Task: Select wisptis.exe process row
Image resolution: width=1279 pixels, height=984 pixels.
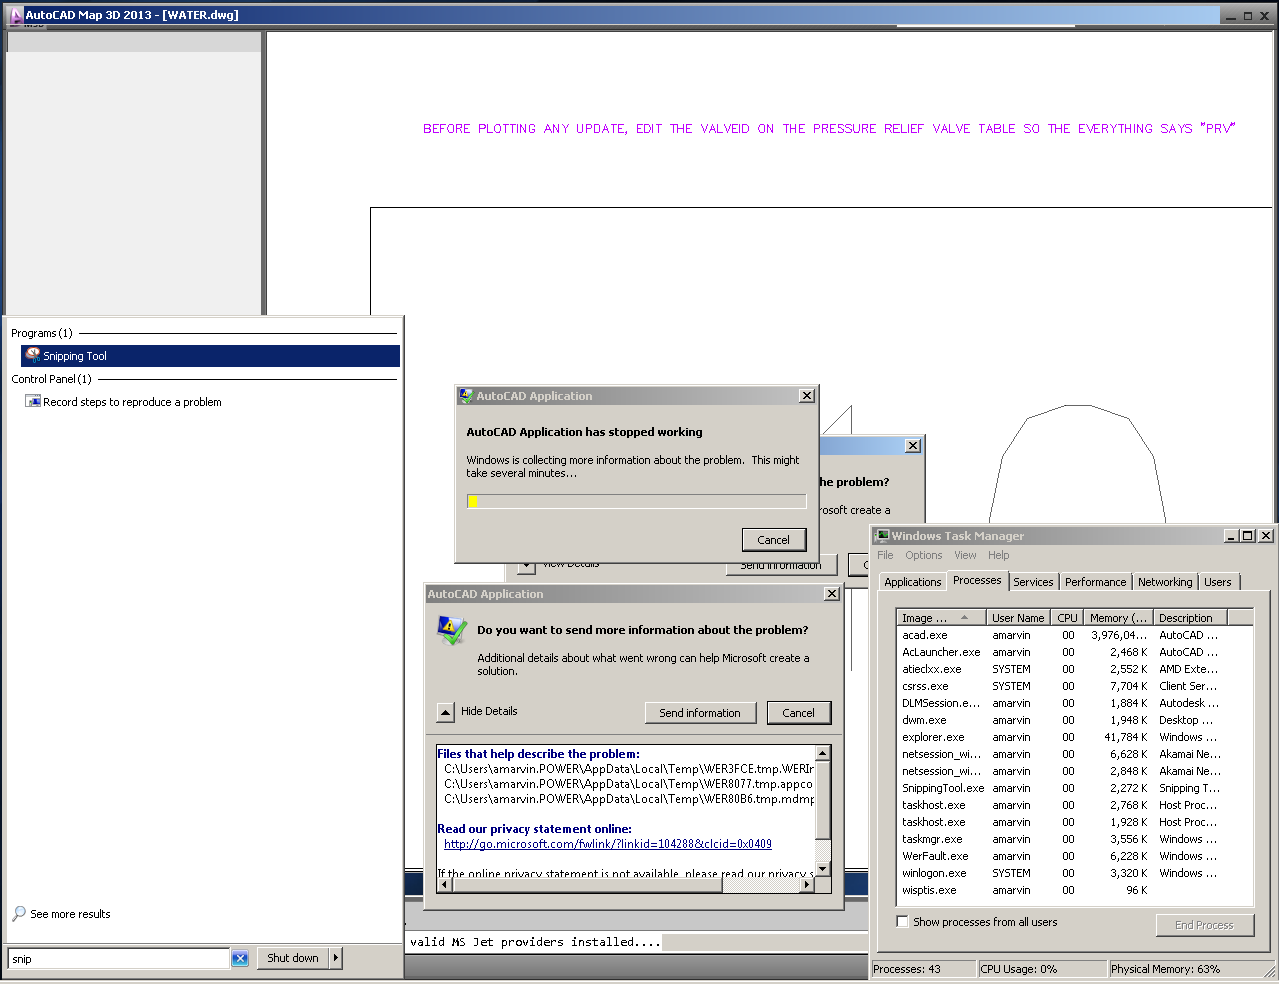Action: tap(1075, 890)
